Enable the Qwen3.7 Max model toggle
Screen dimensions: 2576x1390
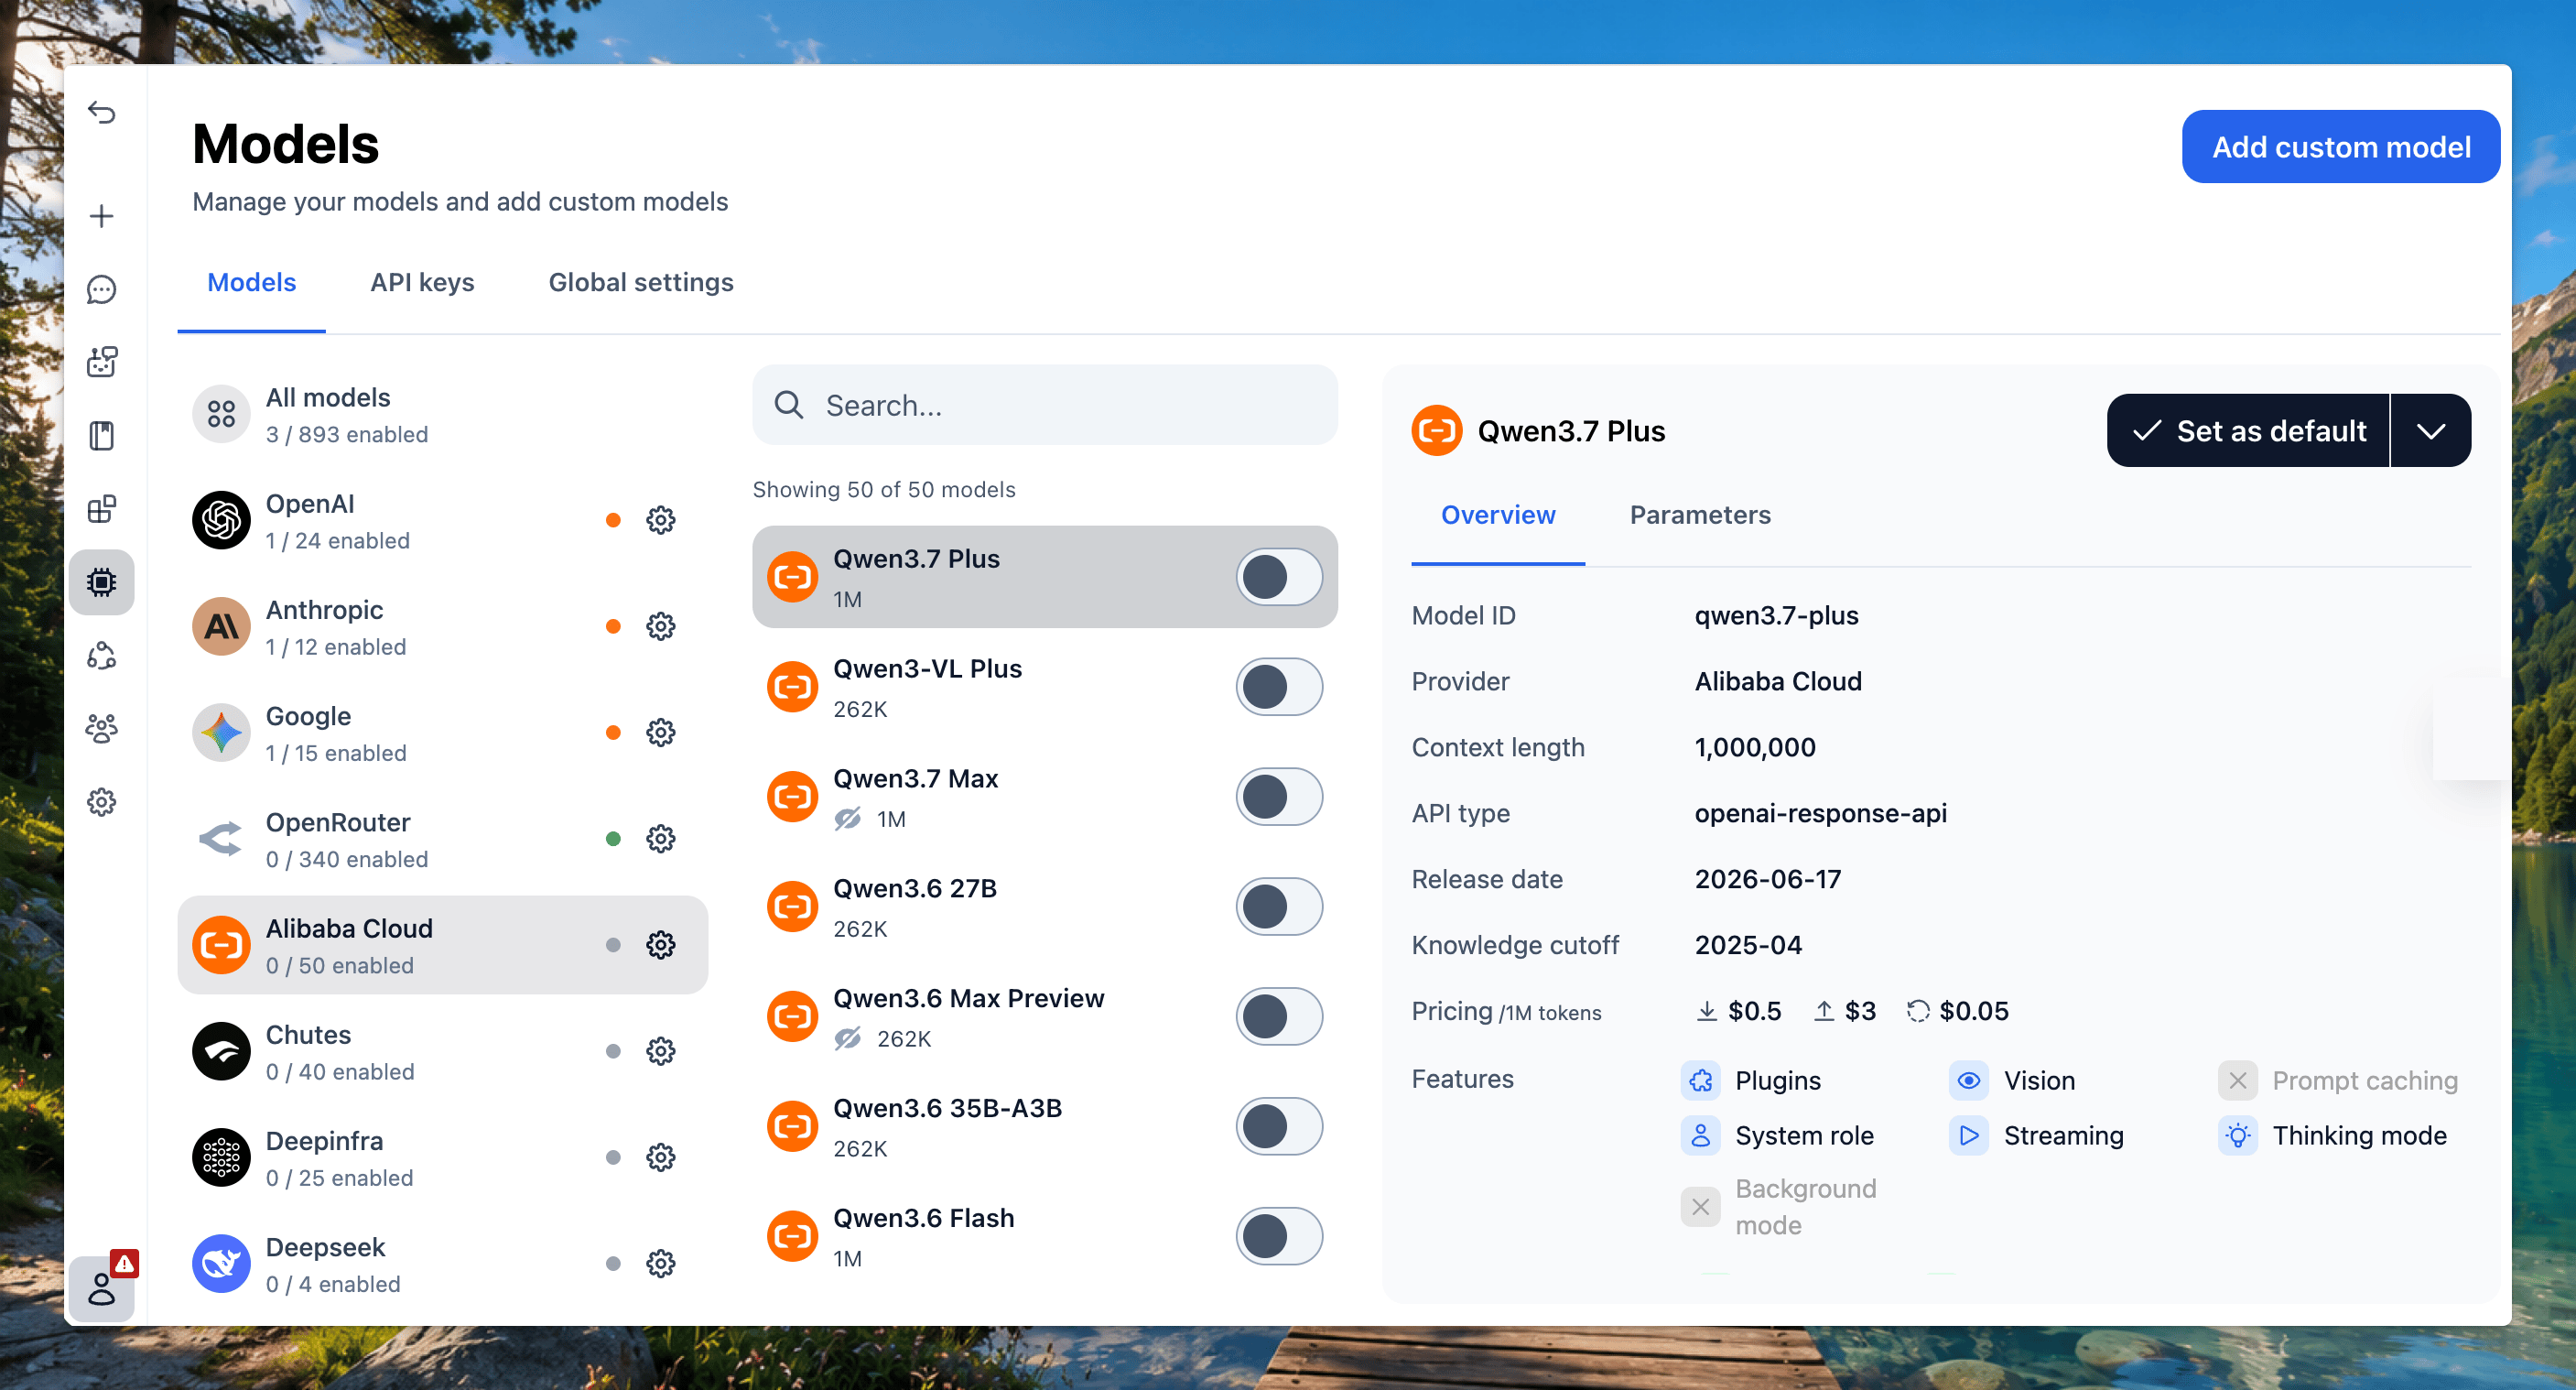(x=1279, y=797)
